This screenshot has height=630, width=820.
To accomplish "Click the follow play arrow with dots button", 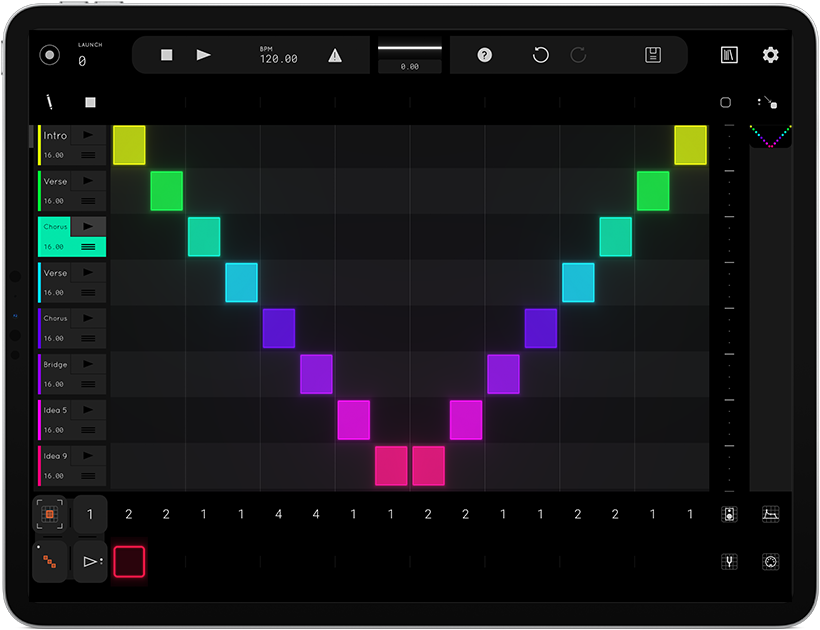I will (90, 562).
